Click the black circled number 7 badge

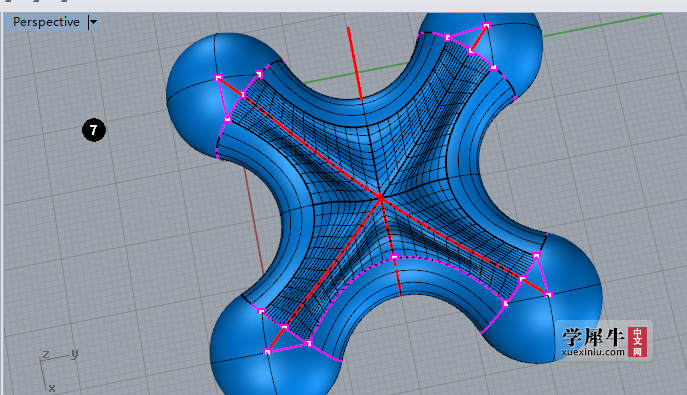point(94,130)
